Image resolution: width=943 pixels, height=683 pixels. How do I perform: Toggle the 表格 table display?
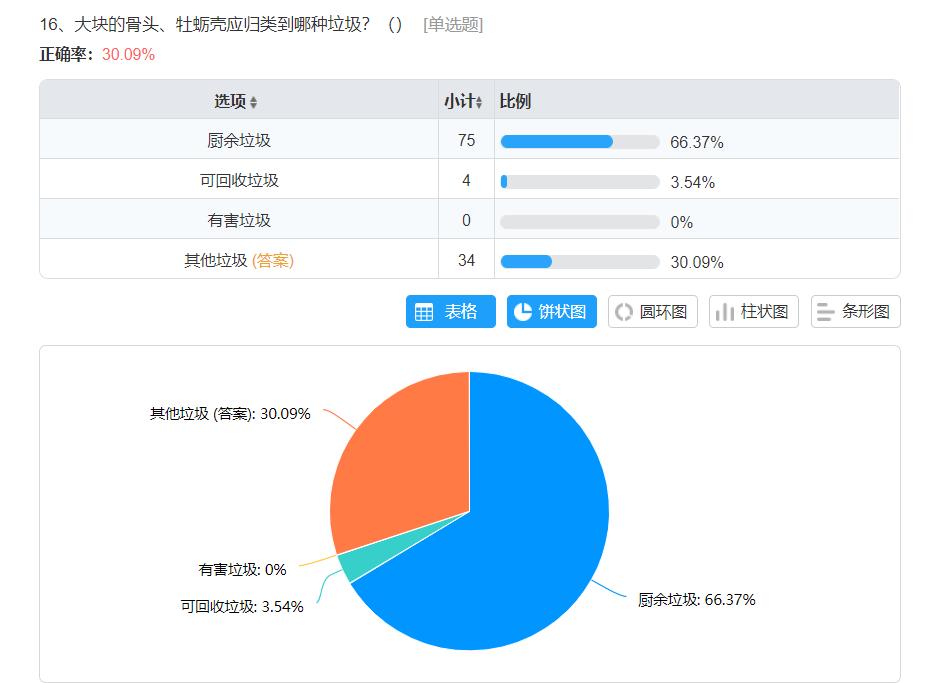tap(450, 312)
